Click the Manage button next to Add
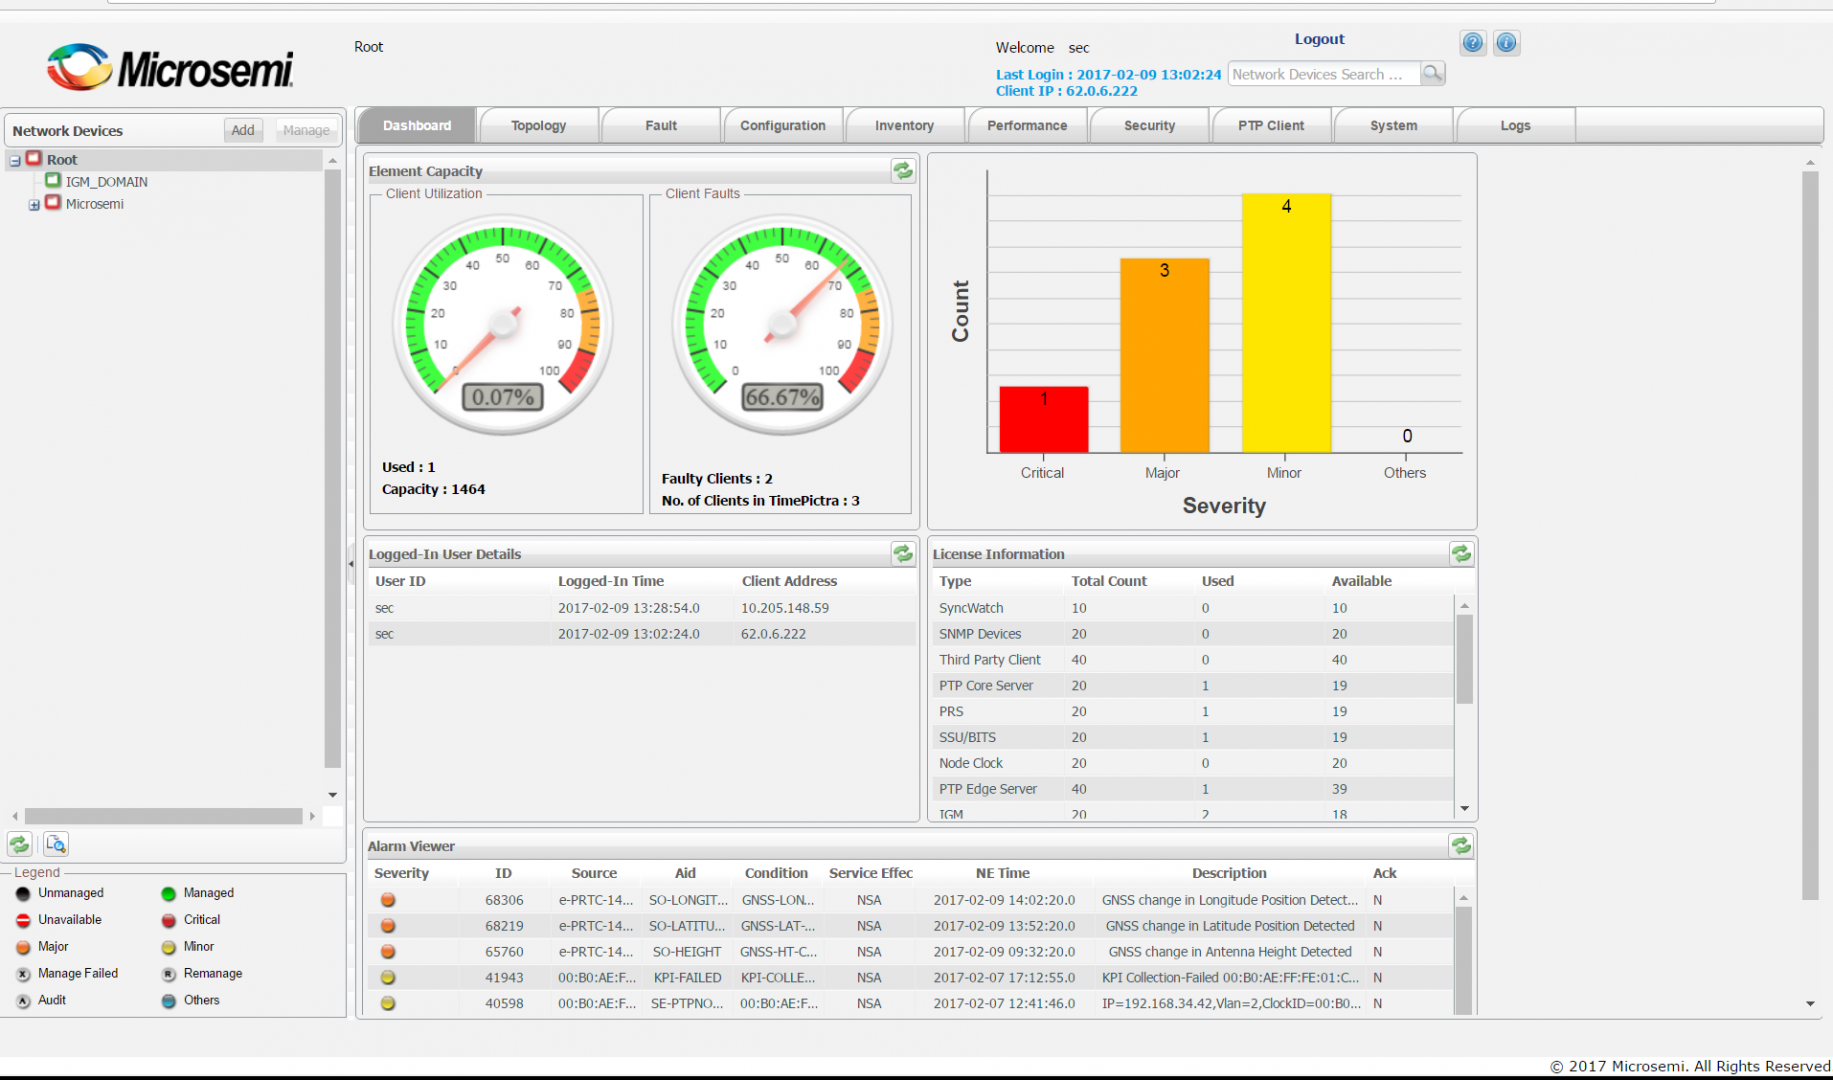The image size is (1833, 1080). [x=306, y=129]
